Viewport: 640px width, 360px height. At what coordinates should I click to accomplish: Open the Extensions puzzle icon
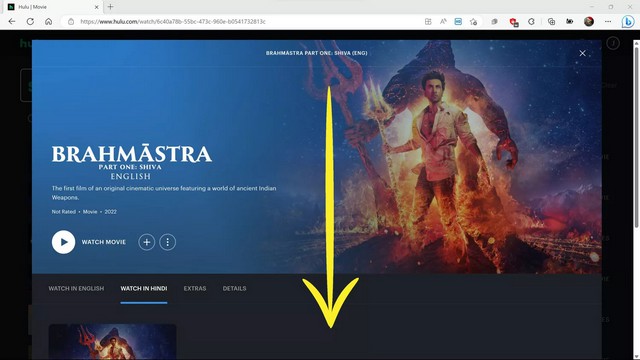coord(531,22)
